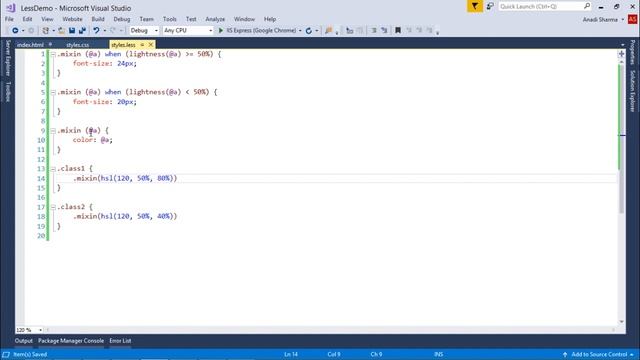The image size is (640, 360).
Task: Click the vertical editor scrollbar thumb
Action: [x=621, y=139]
